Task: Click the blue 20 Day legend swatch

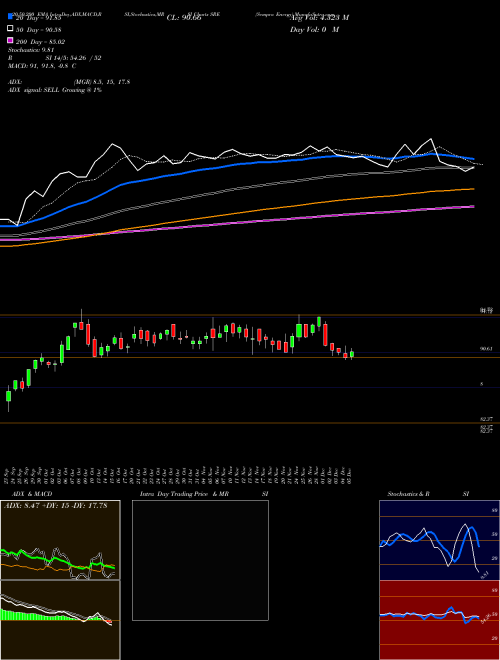Action: [11, 17]
